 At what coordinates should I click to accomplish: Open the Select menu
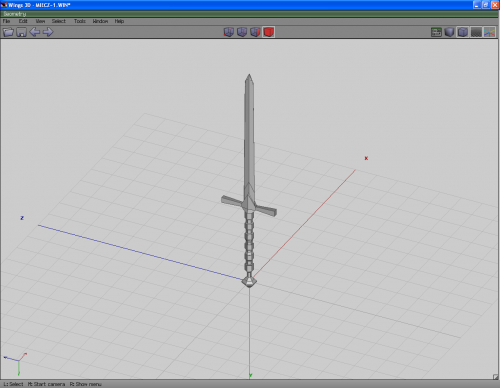[x=59, y=21]
